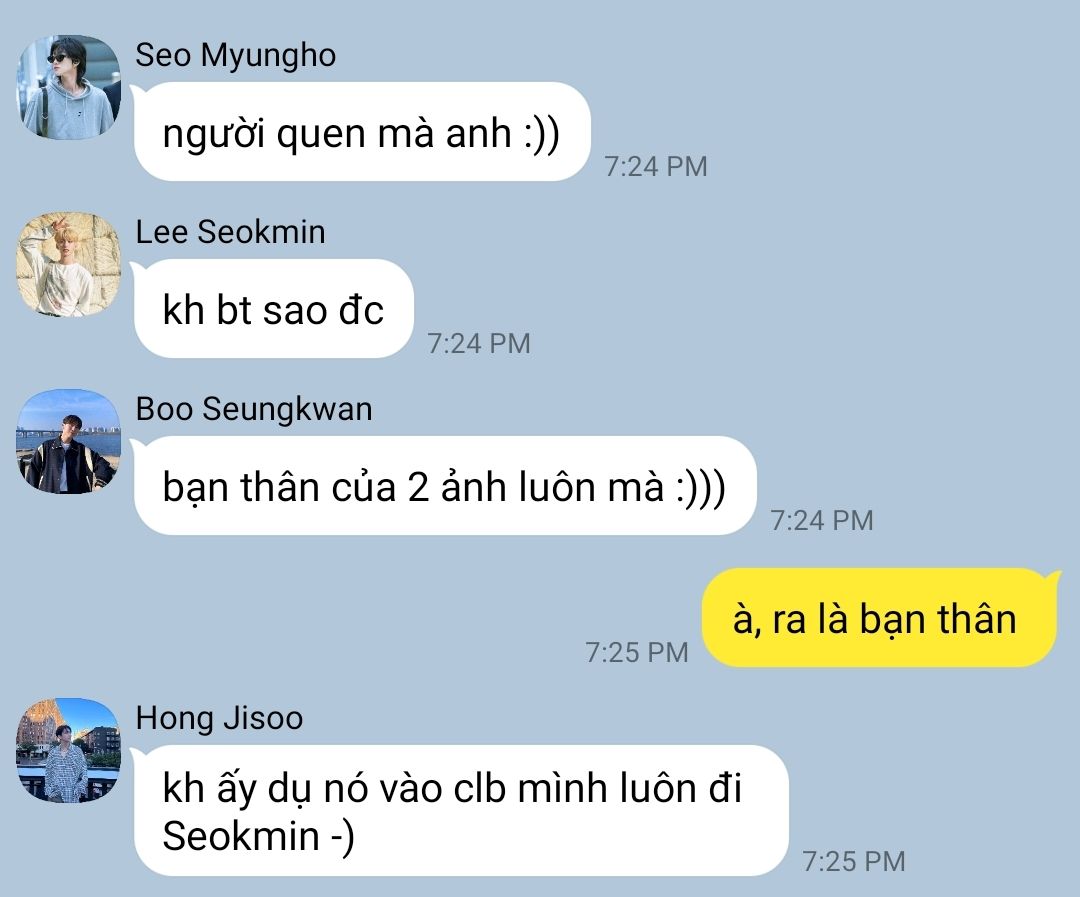Click the 7:24 PM timestamp beside Lee Seokmin's message

(x=479, y=344)
